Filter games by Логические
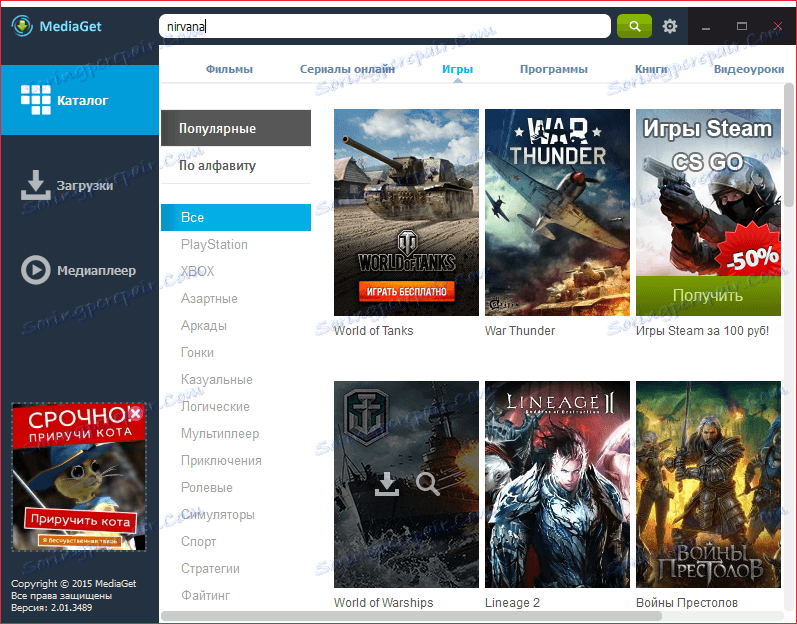This screenshot has height=624, width=797. point(215,407)
